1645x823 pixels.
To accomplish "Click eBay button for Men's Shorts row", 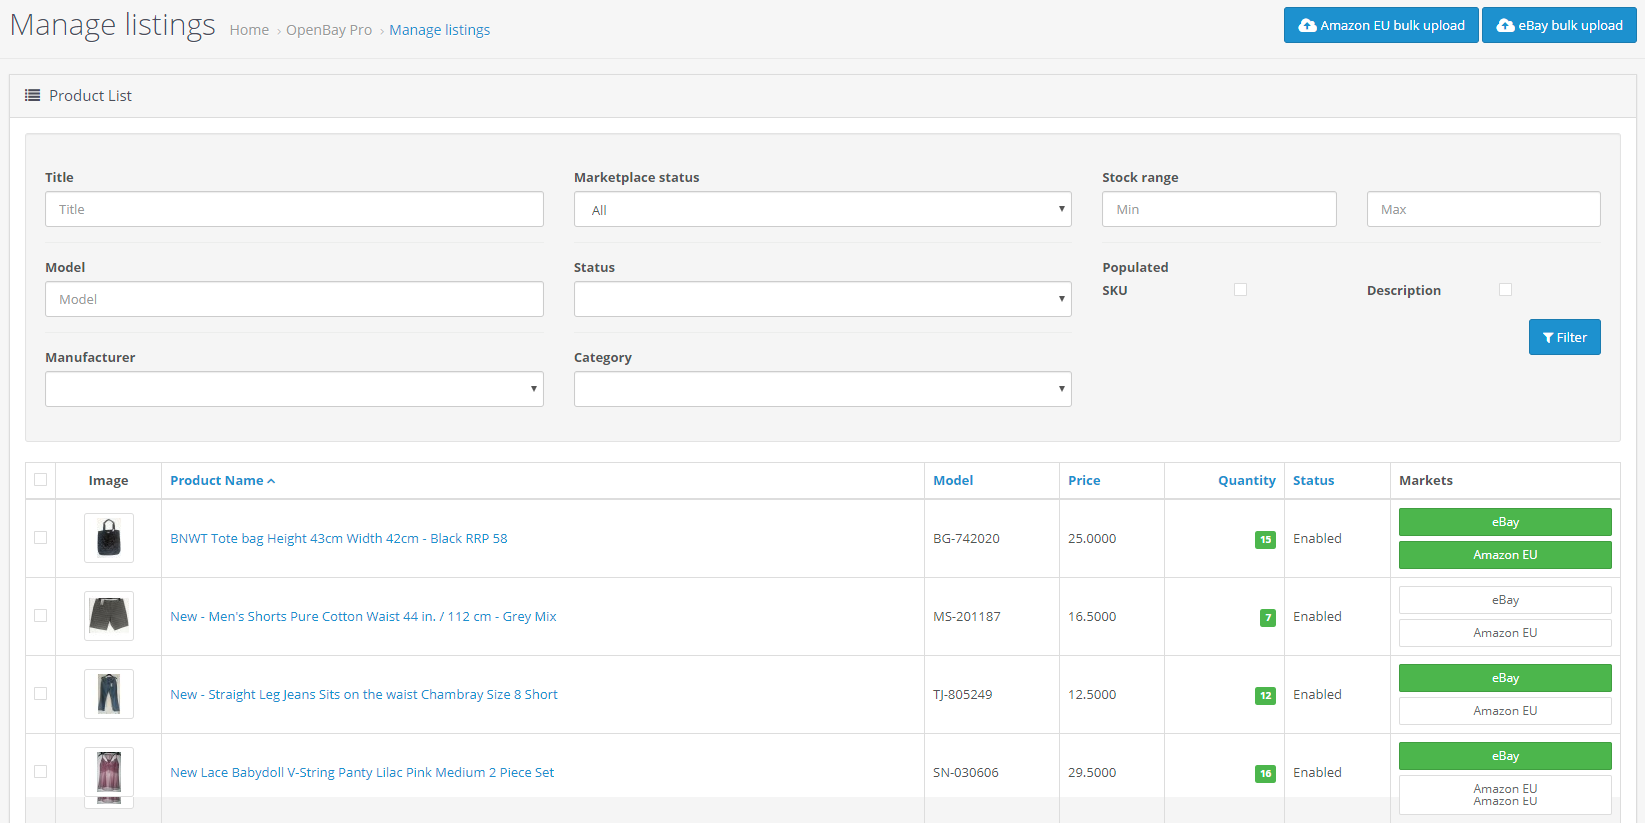I will [1505, 600].
